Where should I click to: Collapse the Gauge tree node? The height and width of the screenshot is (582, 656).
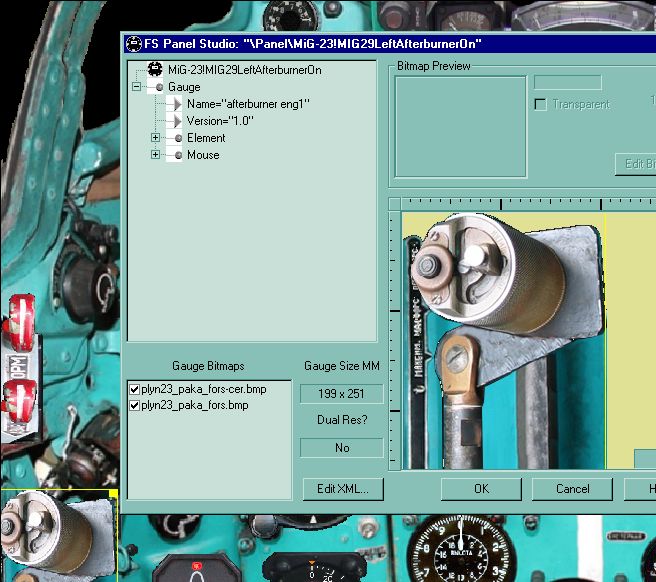[136, 88]
